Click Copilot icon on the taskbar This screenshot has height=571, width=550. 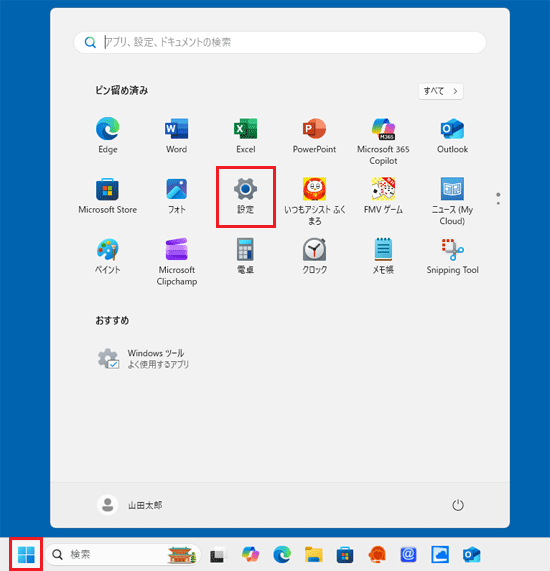click(x=250, y=554)
